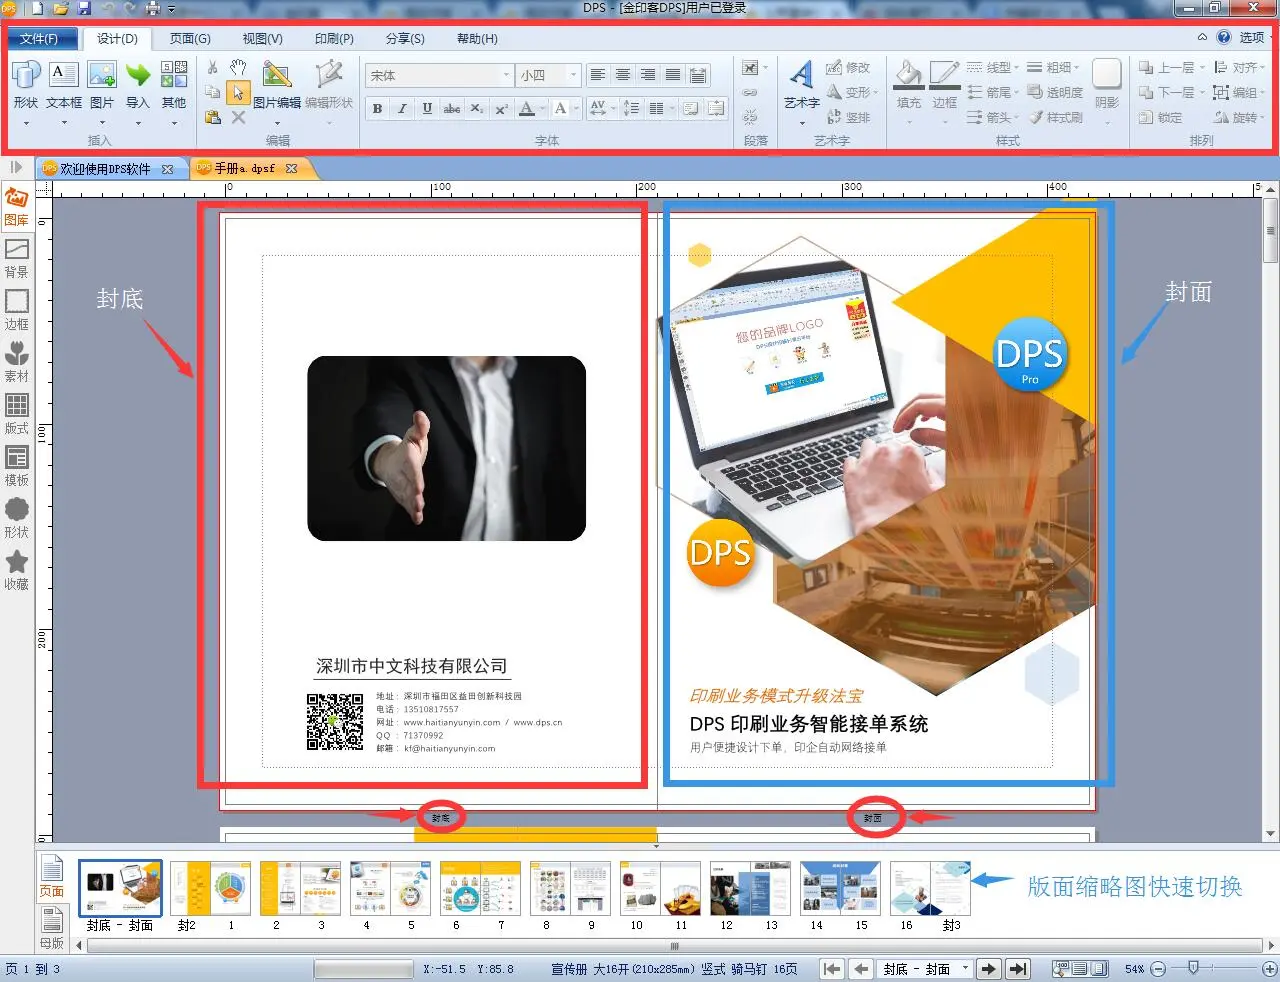Open the 封底 - 封面 page selector dropdown
The image size is (1280, 982).
tap(965, 969)
